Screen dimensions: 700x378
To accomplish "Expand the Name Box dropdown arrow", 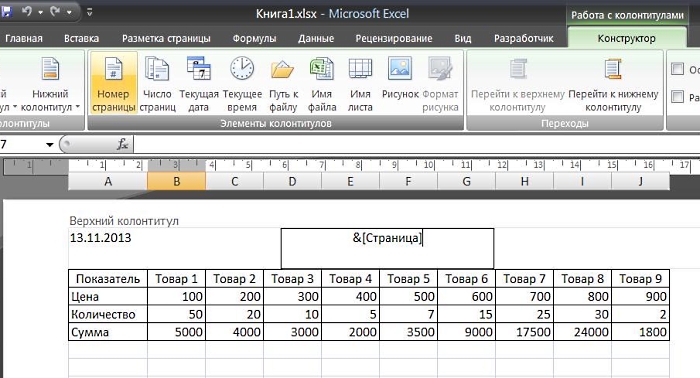I will pyautogui.click(x=50, y=145).
